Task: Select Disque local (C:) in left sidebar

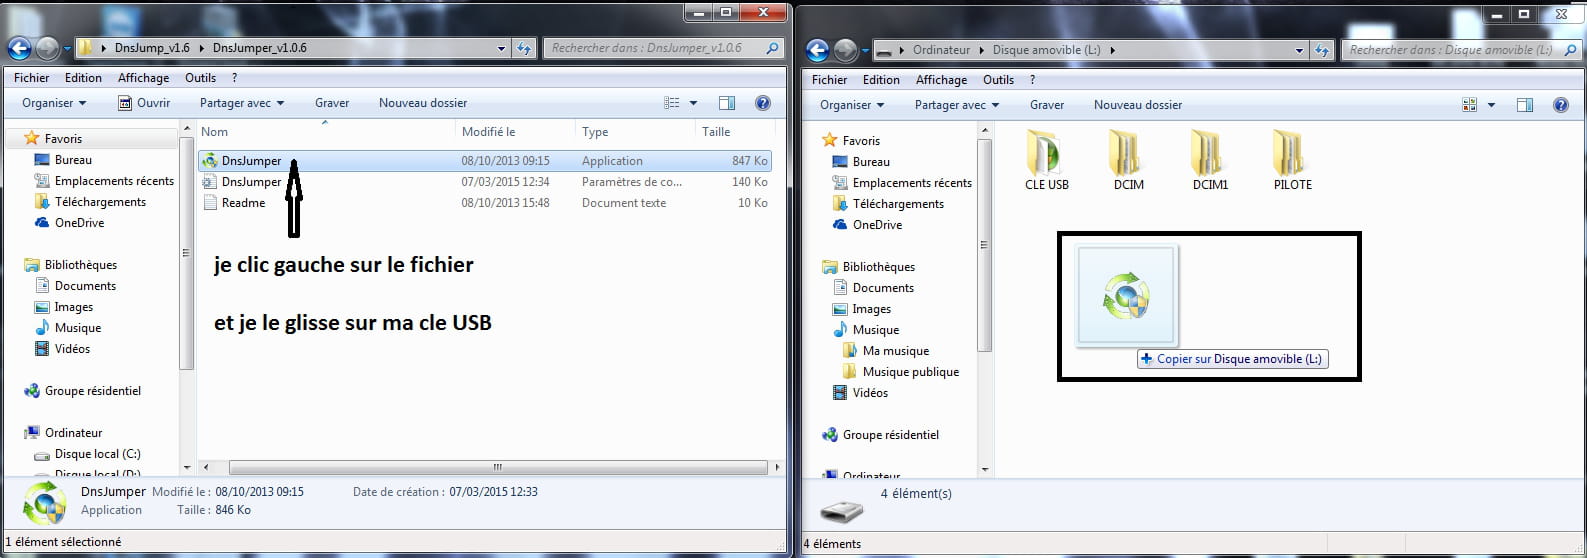Action: (x=87, y=454)
